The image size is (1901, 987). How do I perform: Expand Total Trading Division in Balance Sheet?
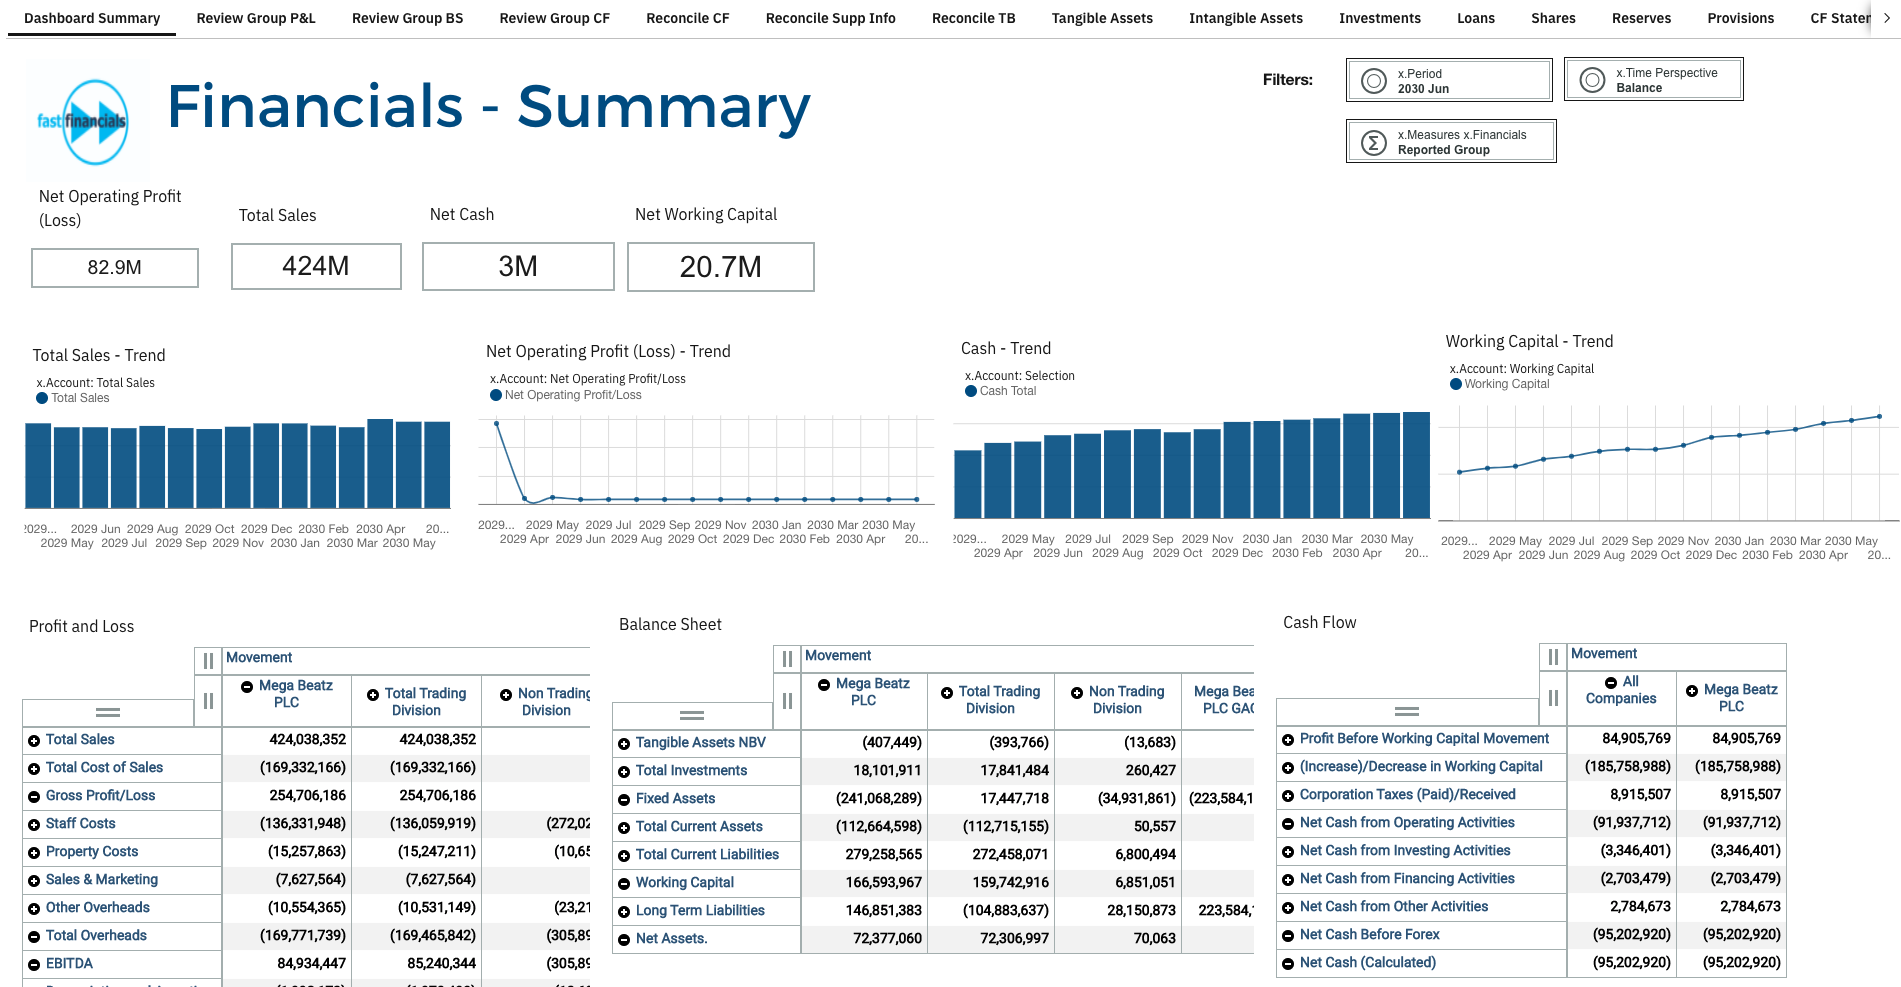tap(947, 692)
